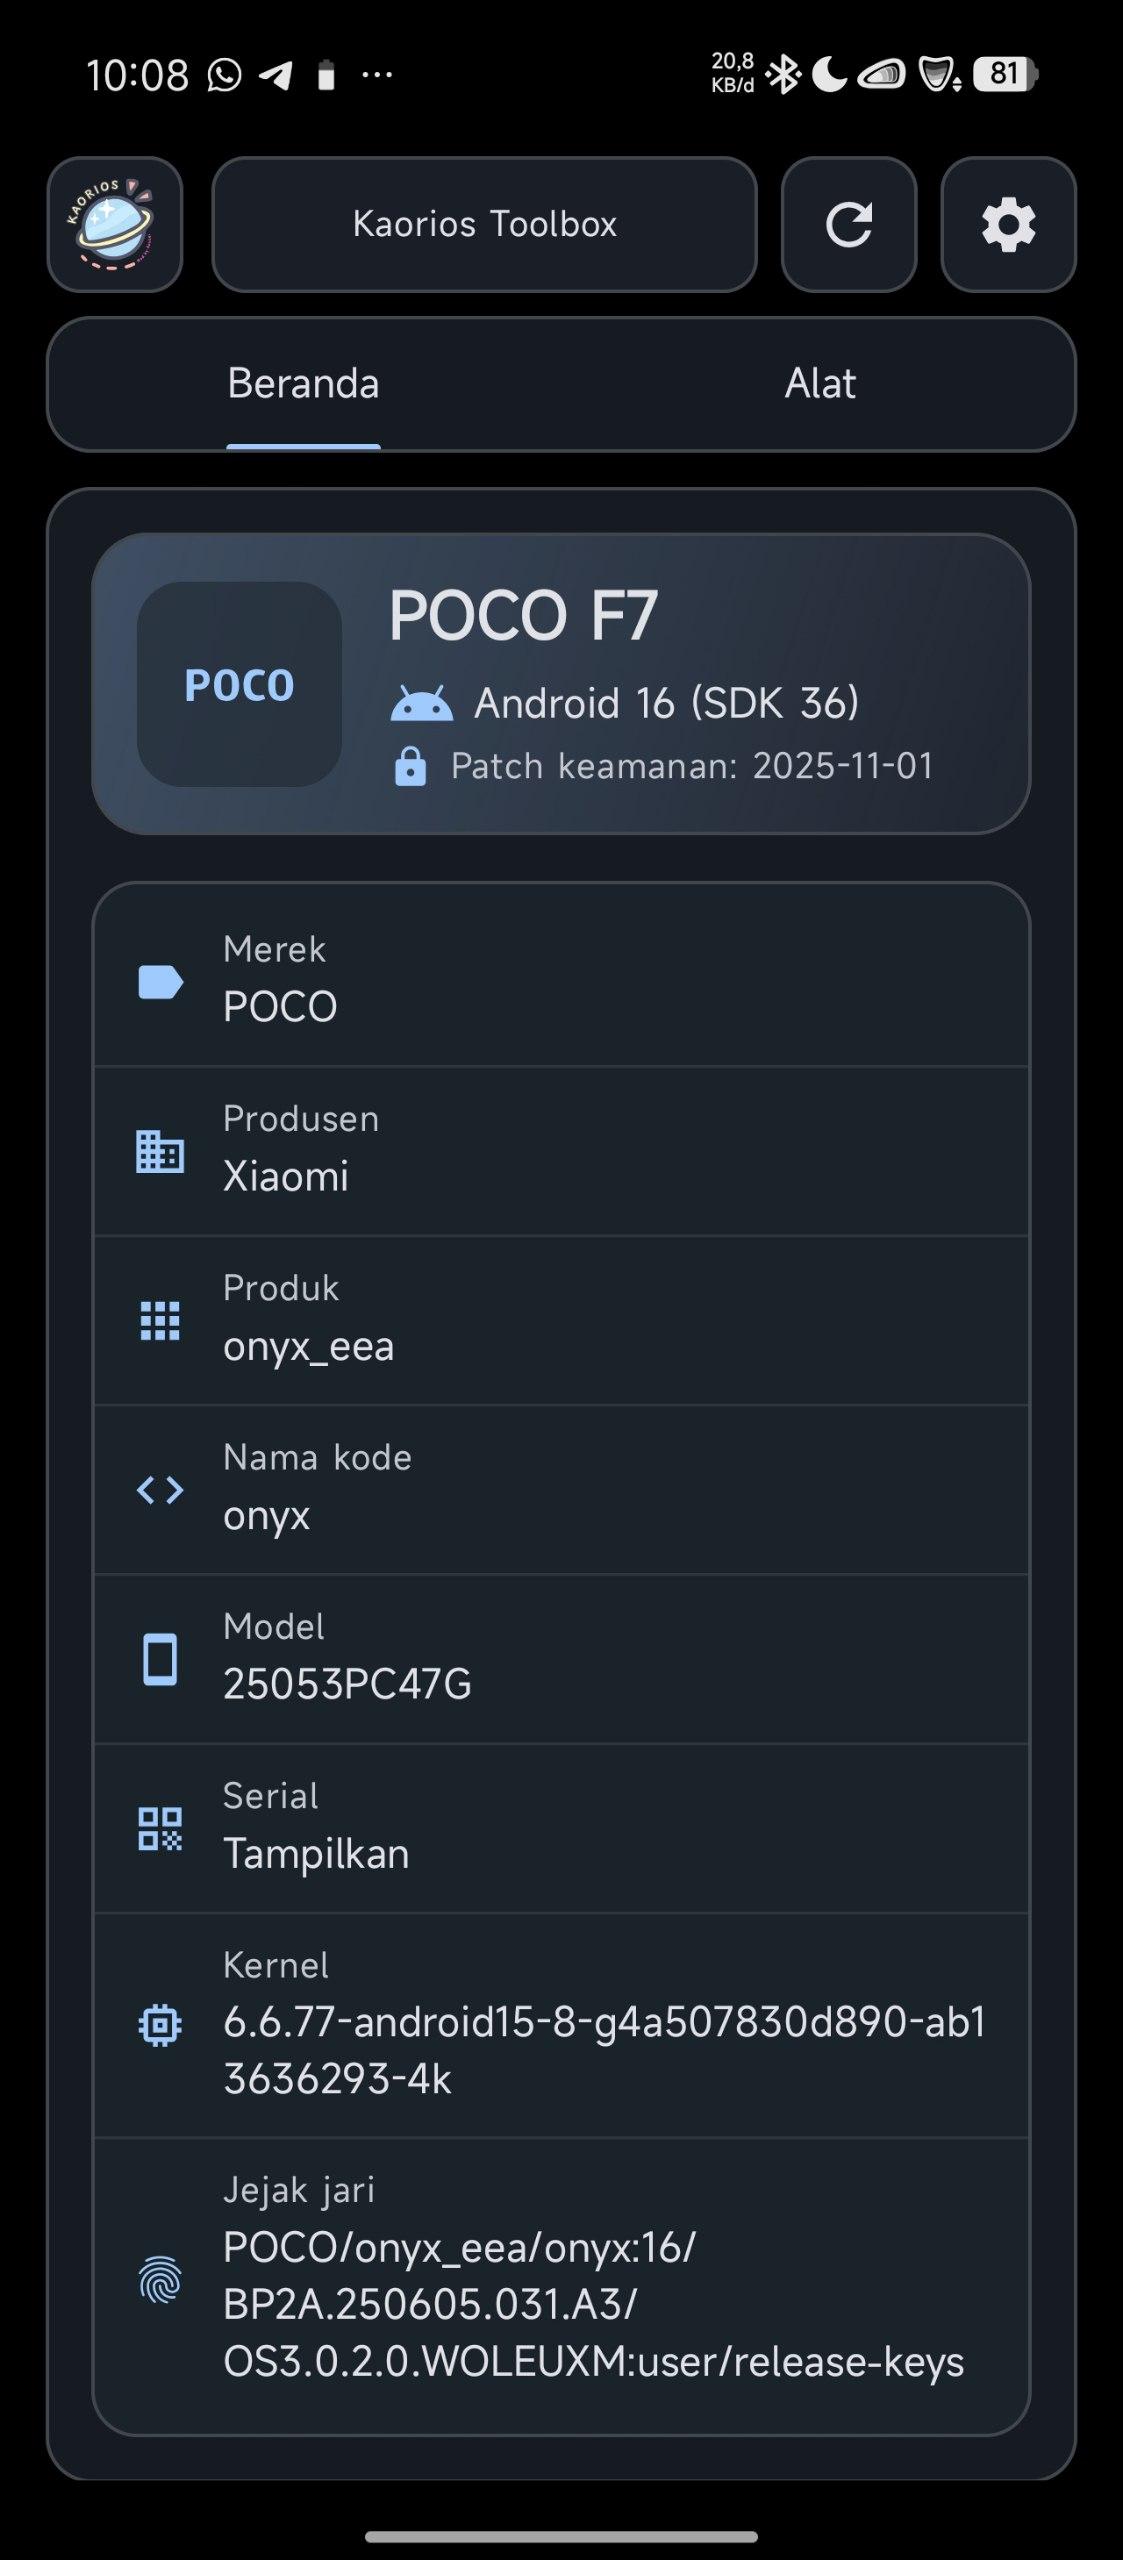Tap the Android 16 (SDK 36) text
1123x2560 pixels.
[666, 703]
